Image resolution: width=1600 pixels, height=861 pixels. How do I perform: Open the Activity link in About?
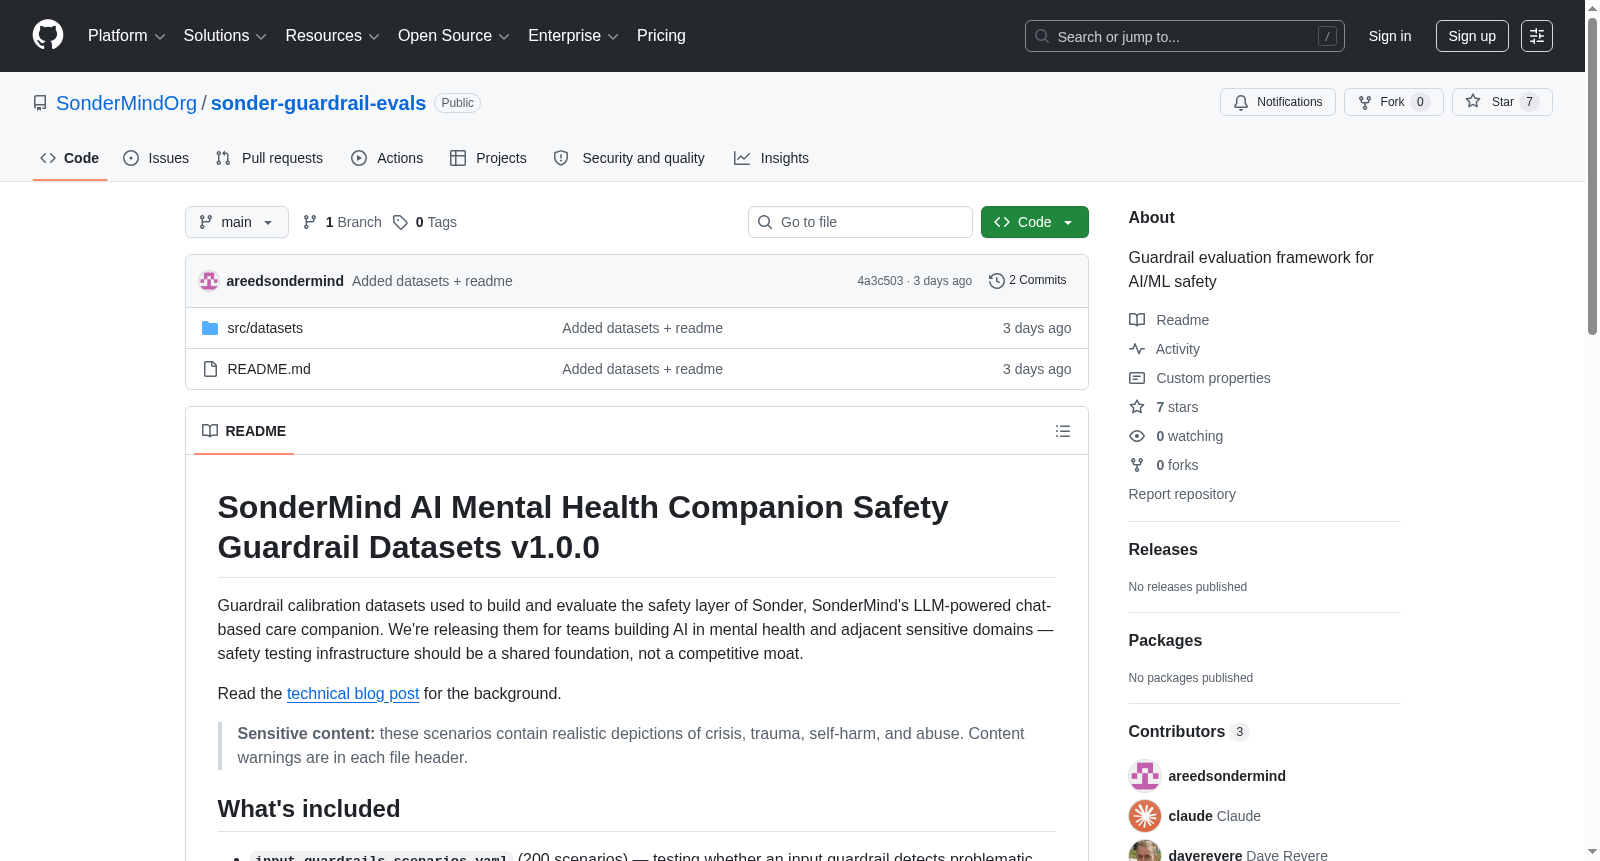tap(1164, 349)
